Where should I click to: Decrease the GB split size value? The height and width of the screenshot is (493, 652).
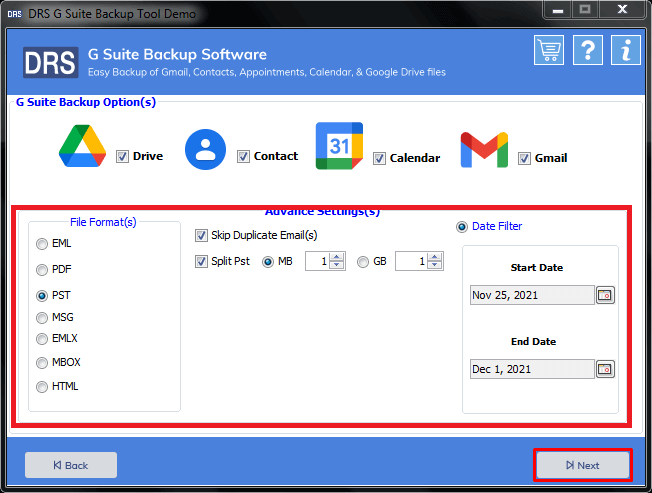435,265
